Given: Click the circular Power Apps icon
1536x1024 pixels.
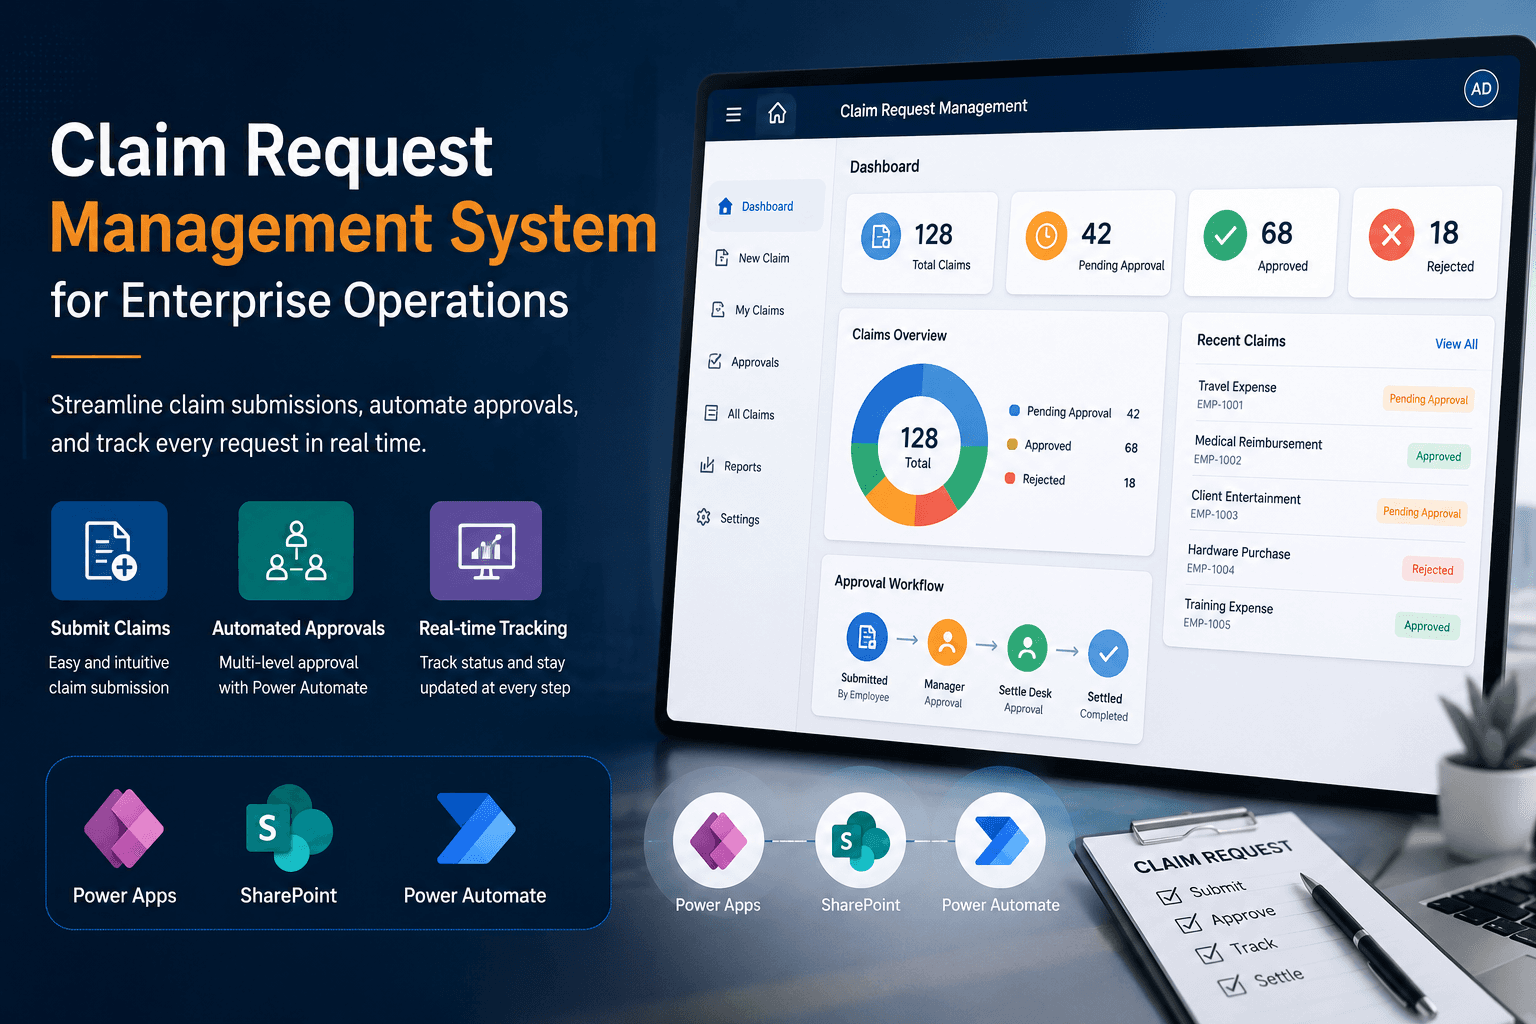Looking at the screenshot, I should pos(718,840).
